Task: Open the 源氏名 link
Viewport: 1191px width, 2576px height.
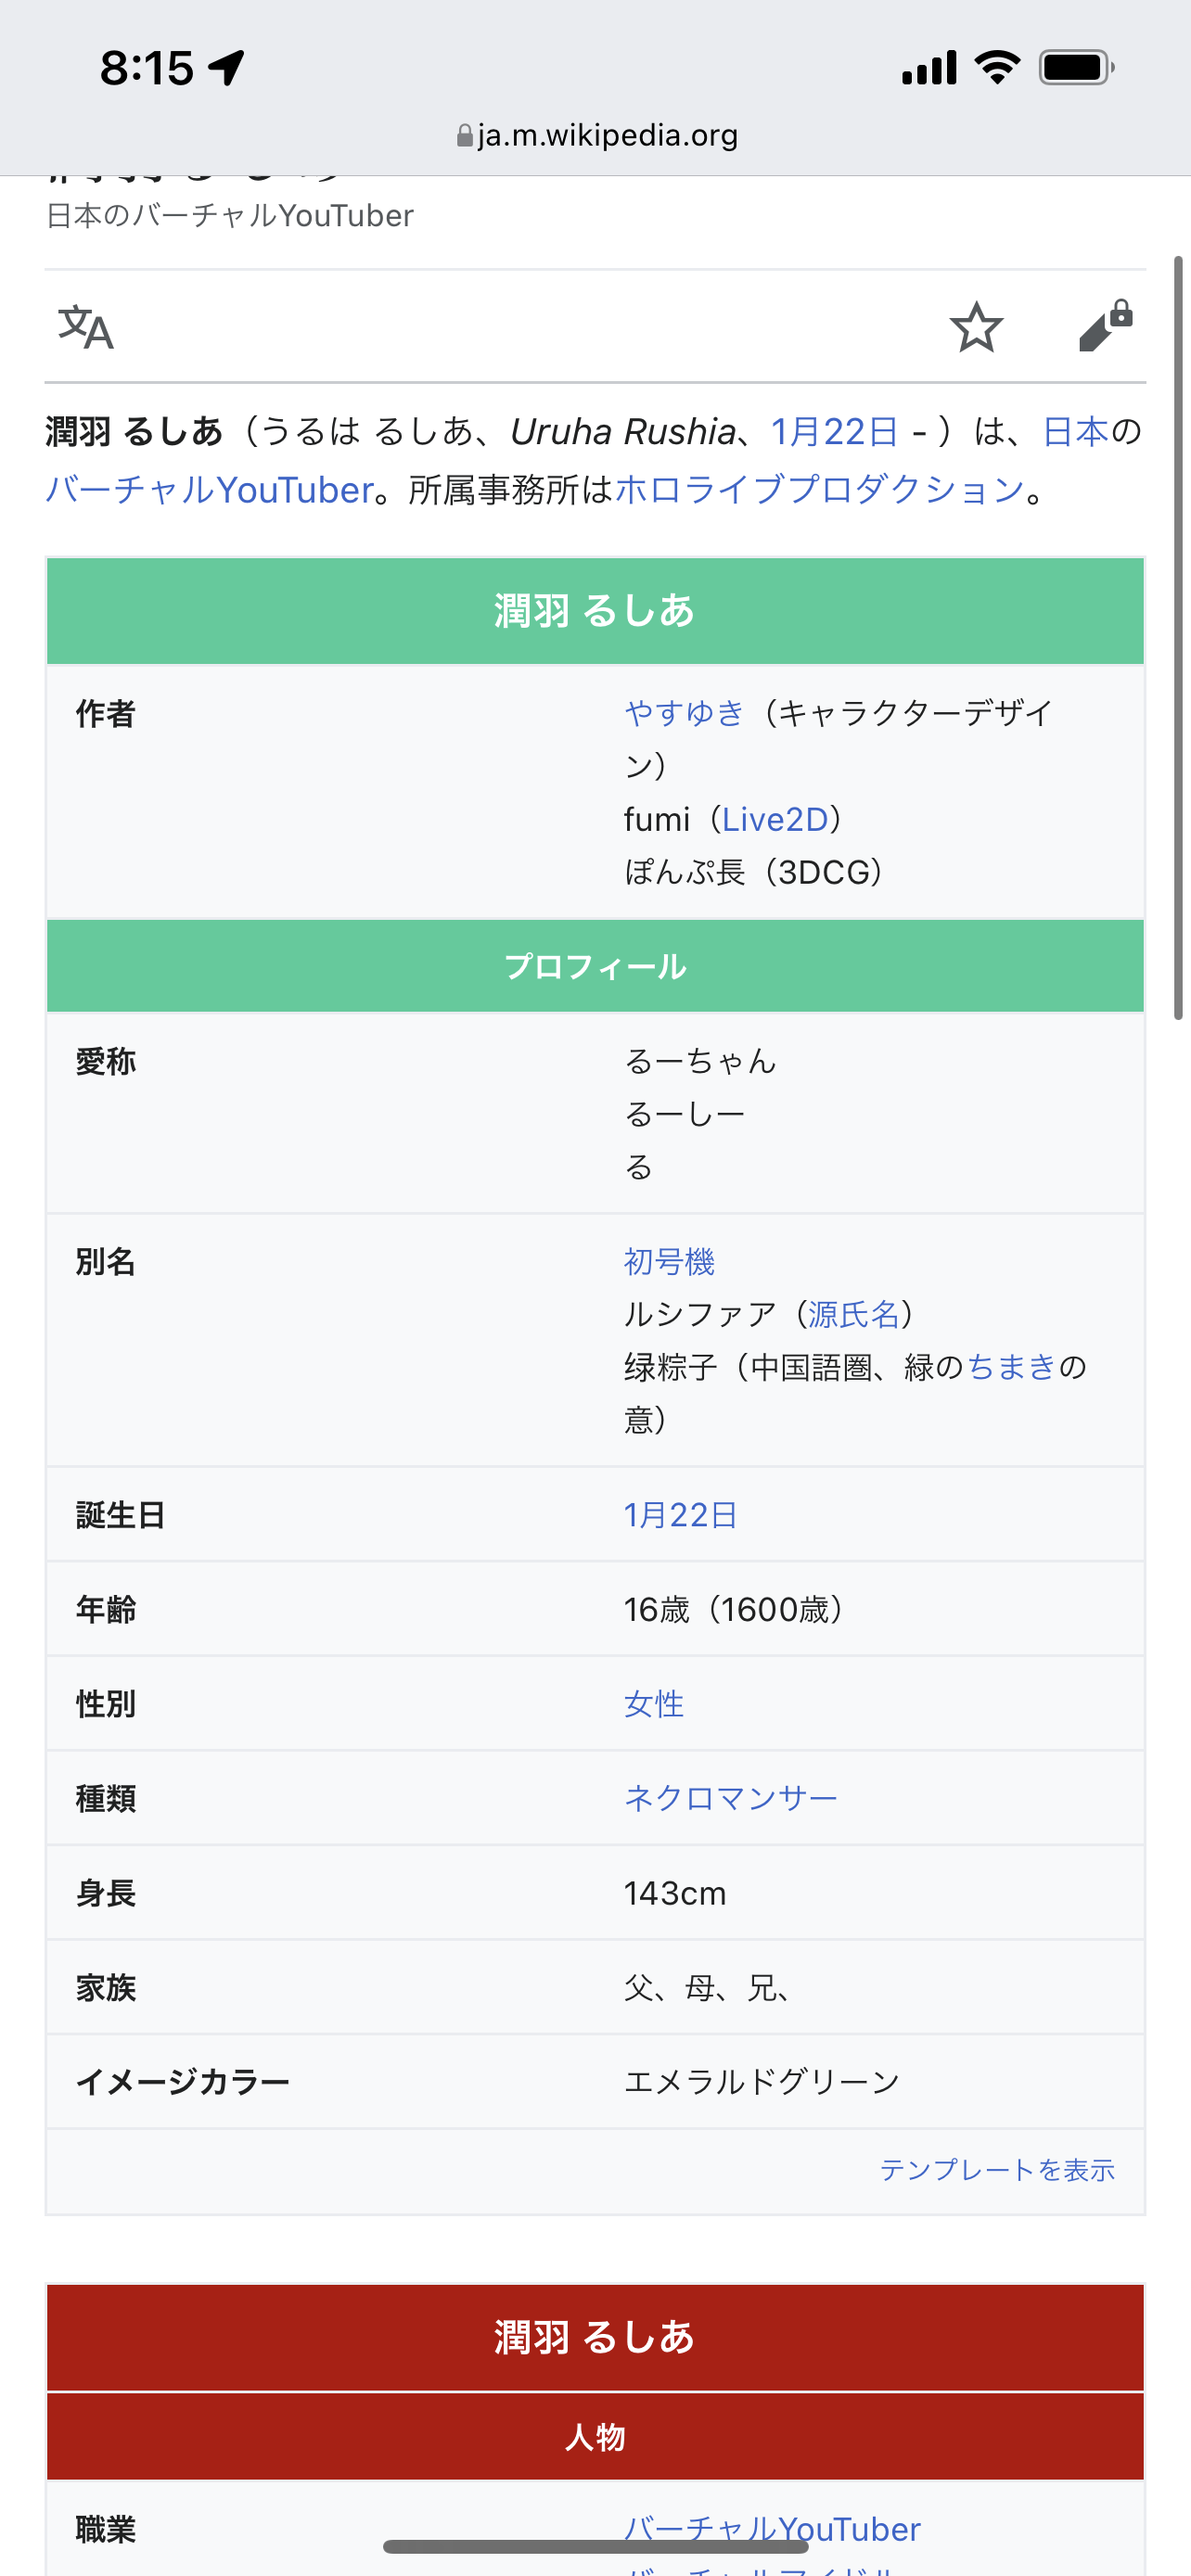Action: (x=853, y=1314)
